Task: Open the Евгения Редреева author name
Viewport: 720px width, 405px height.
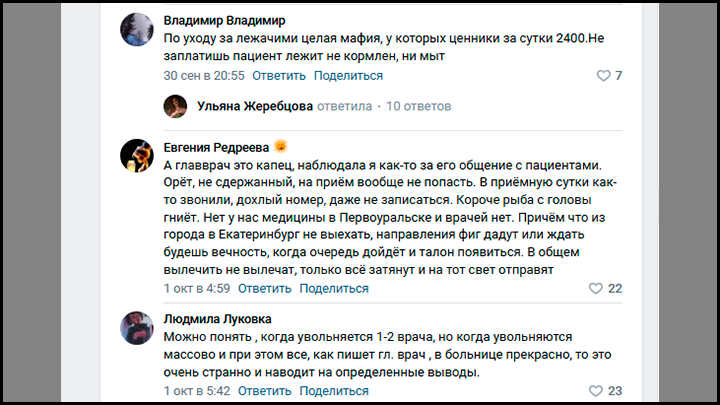Action: [216, 146]
